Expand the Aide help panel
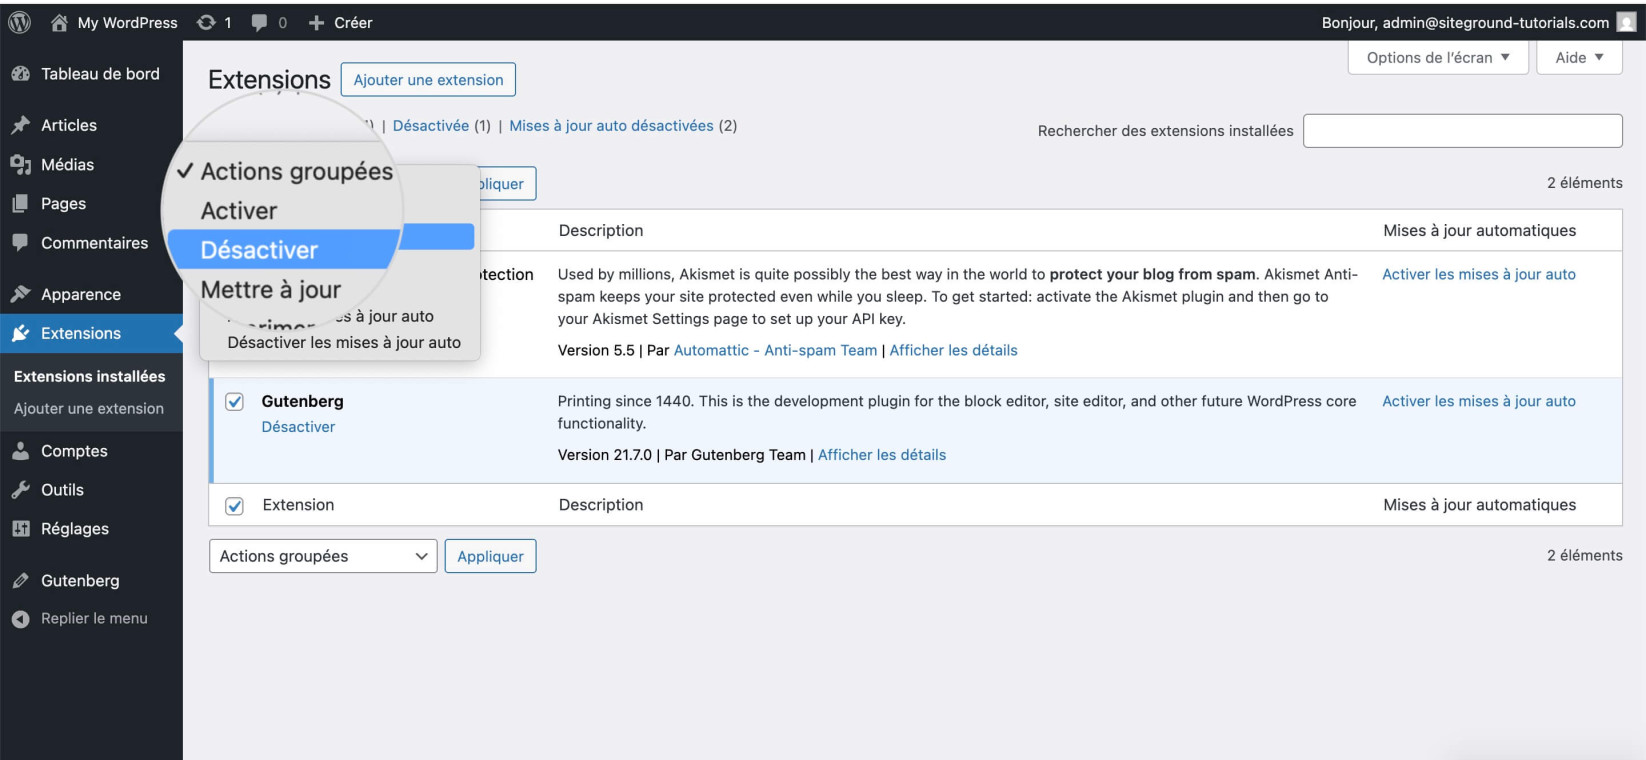1646x760 pixels. [1579, 58]
